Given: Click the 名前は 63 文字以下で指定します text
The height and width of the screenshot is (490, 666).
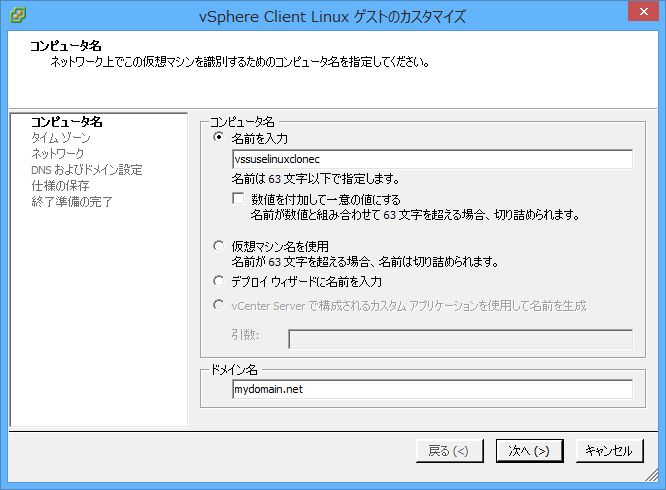Looking at the screenshot, I should 316,179.
